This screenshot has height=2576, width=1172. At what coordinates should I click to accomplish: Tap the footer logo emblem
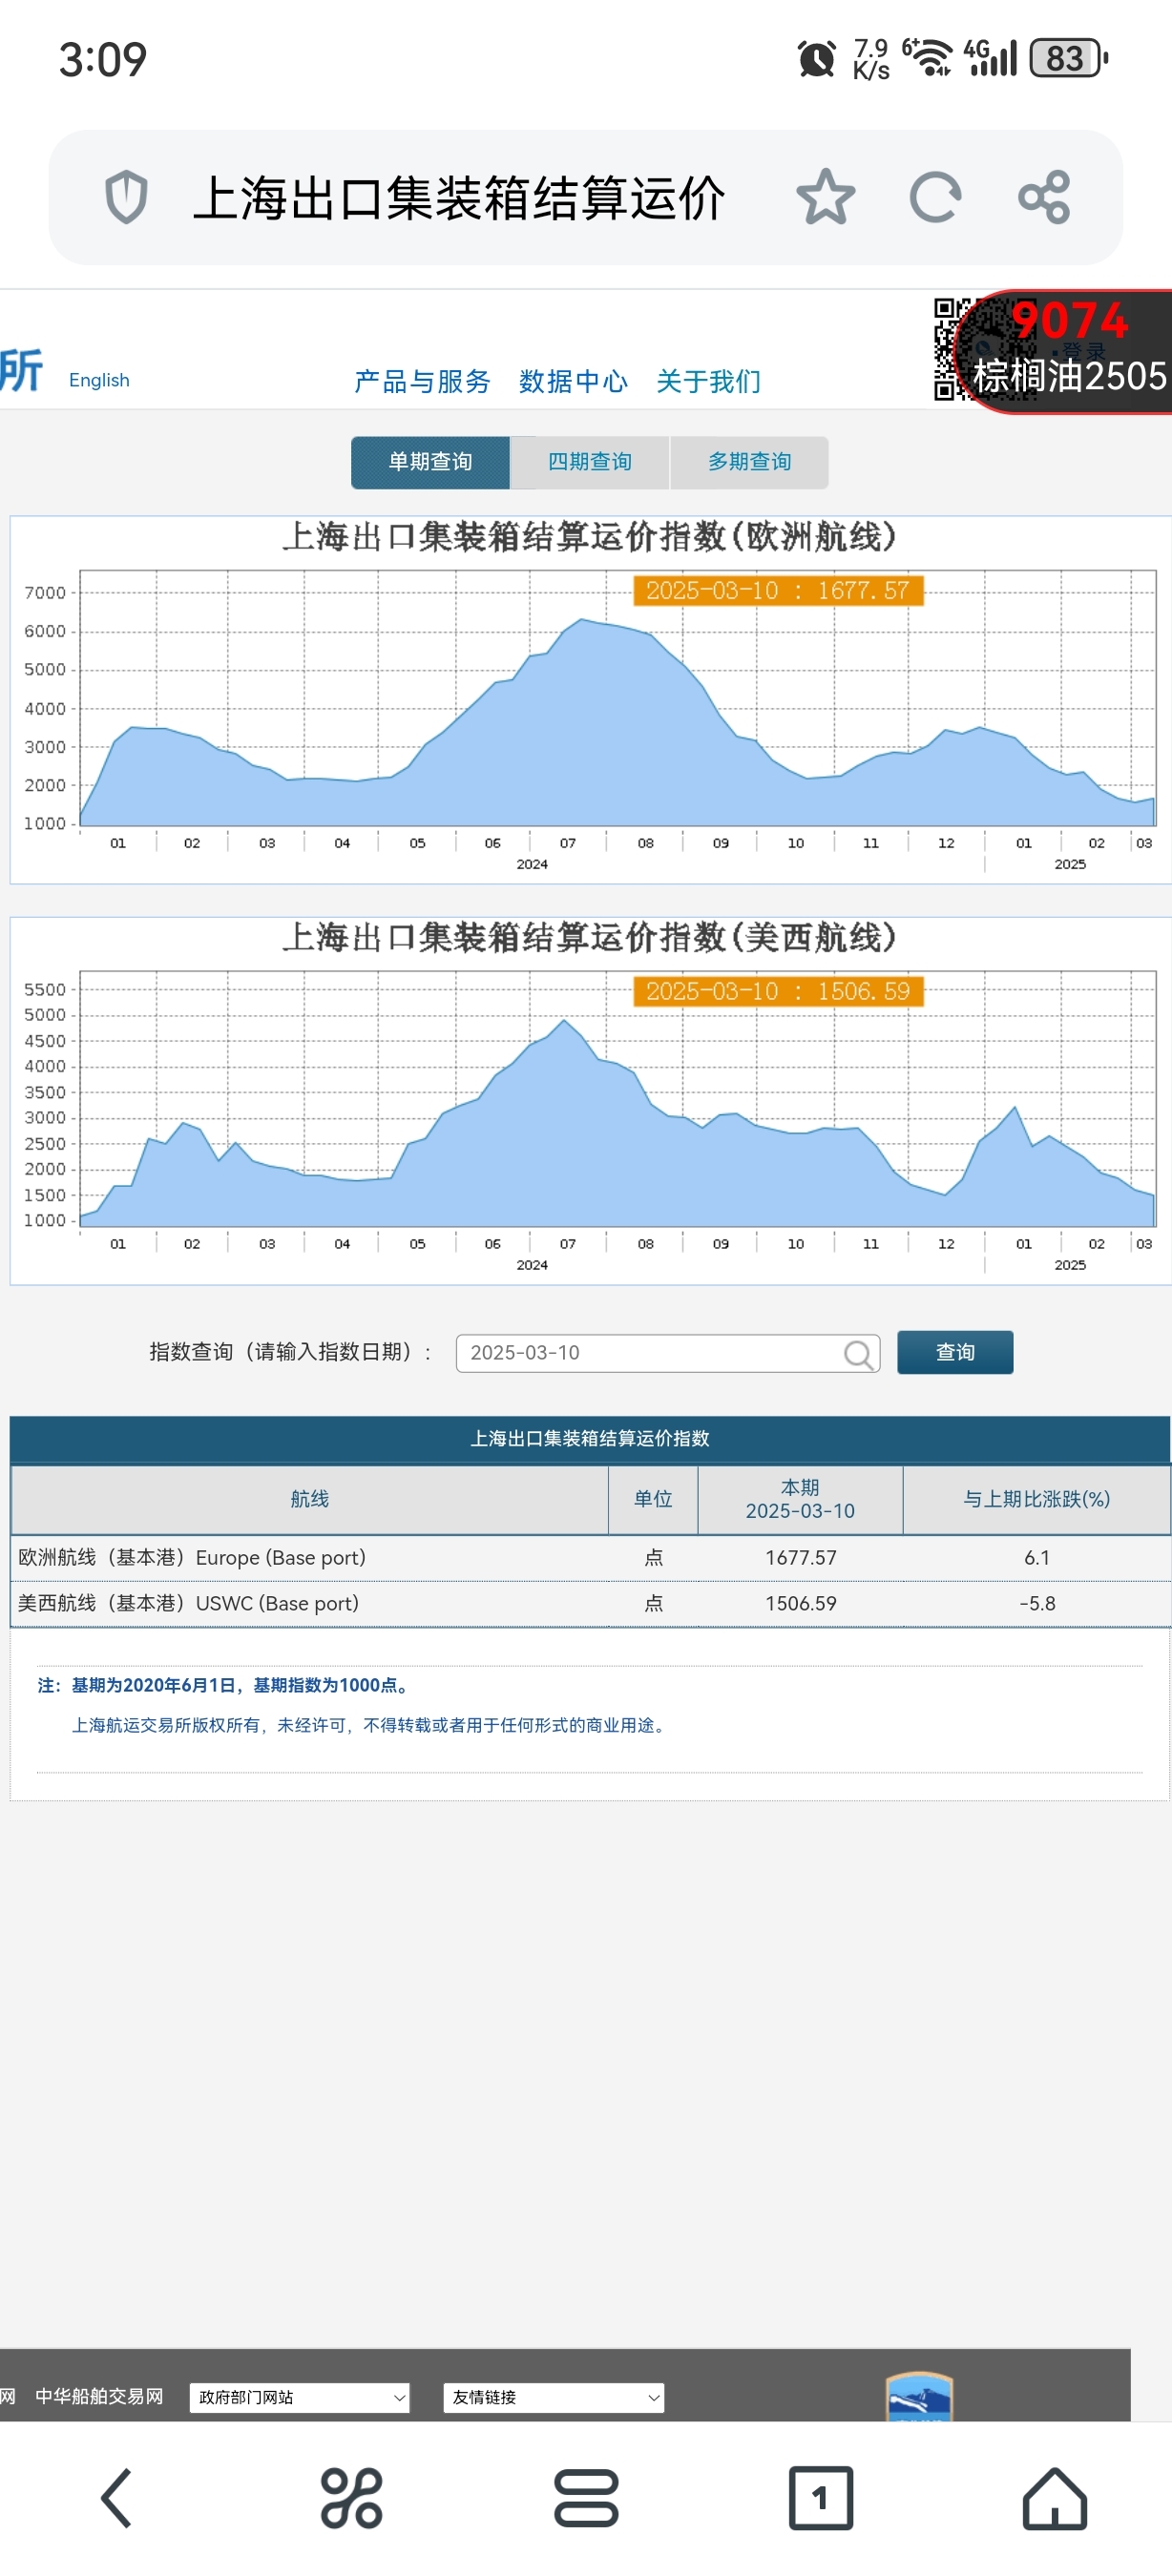919,2396
